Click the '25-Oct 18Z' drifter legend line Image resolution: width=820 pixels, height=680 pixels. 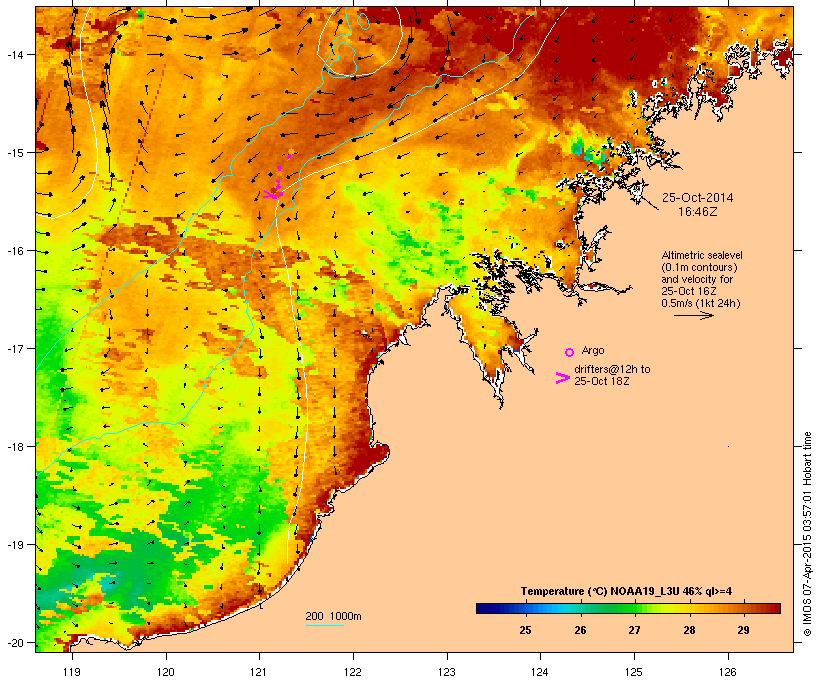click(601, 381)
